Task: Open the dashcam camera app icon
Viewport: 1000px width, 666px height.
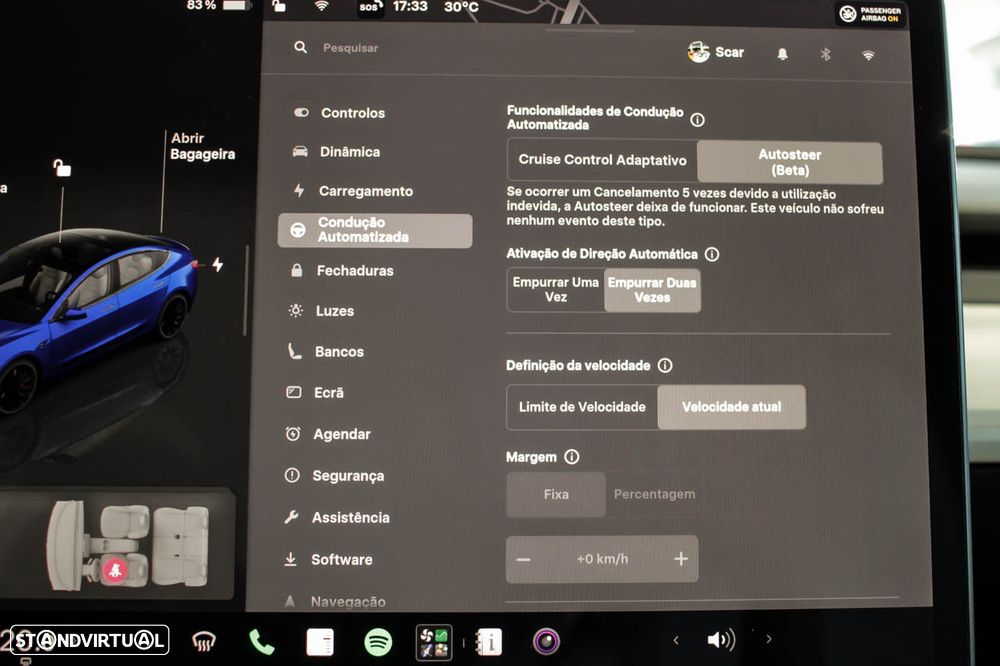Action: point(547,642)
